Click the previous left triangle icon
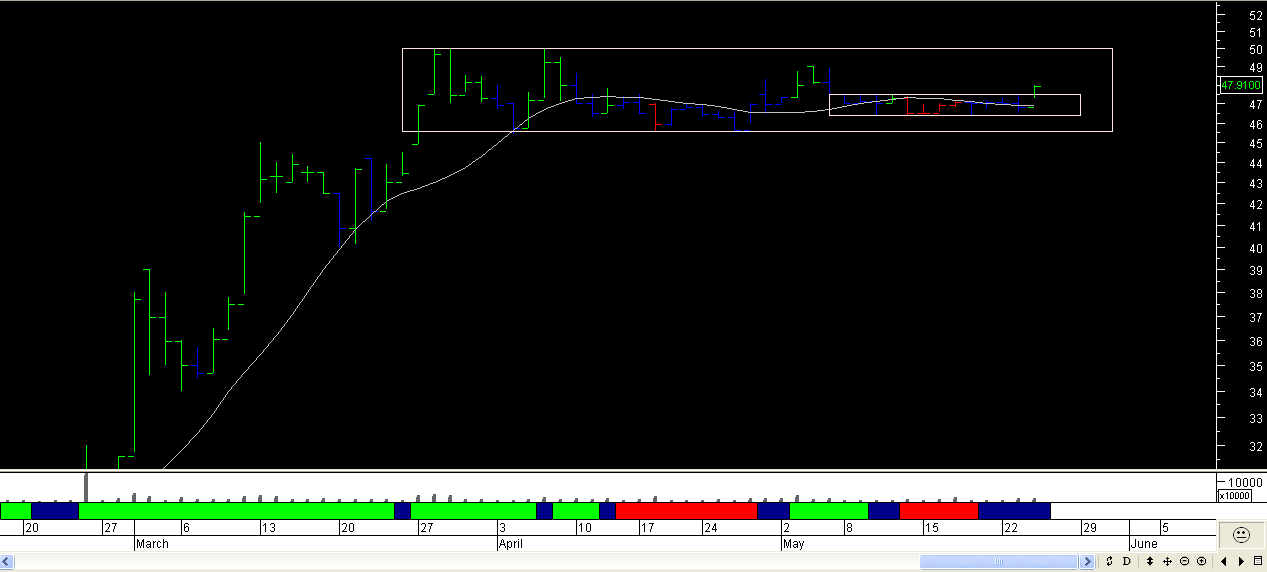This screenshot has height=572, width=1267. click(x=1225, y=561)
